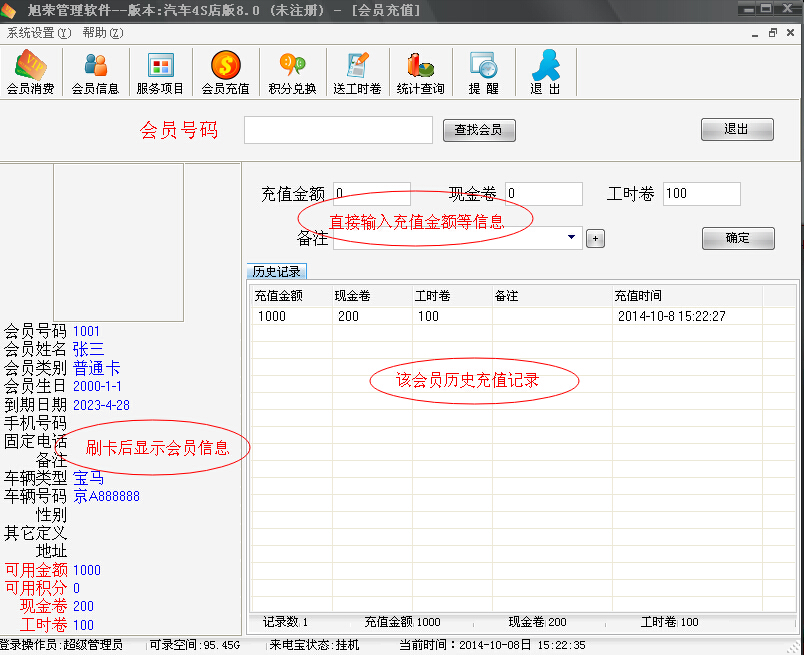Viewport: 804px width, 655px height.
Task: Focus the 会员号码 search input field
Action: tap(338, 130)
